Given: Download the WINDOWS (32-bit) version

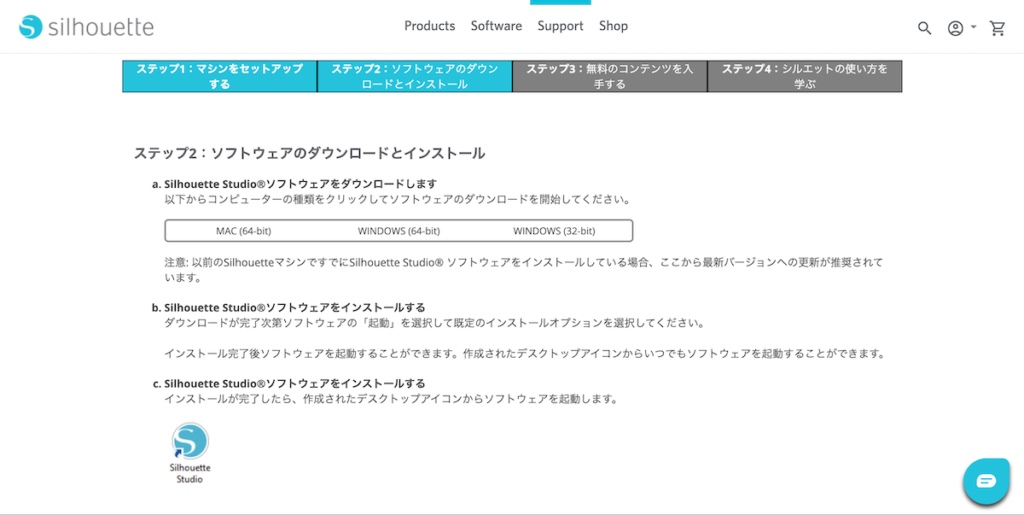Looking at the screenshot, I should pos(554,231).
